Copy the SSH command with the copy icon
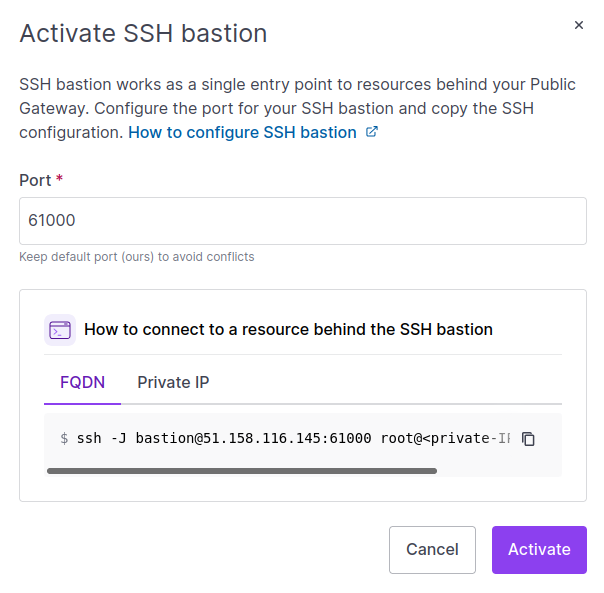604x593 pixels. click(529, 439)
